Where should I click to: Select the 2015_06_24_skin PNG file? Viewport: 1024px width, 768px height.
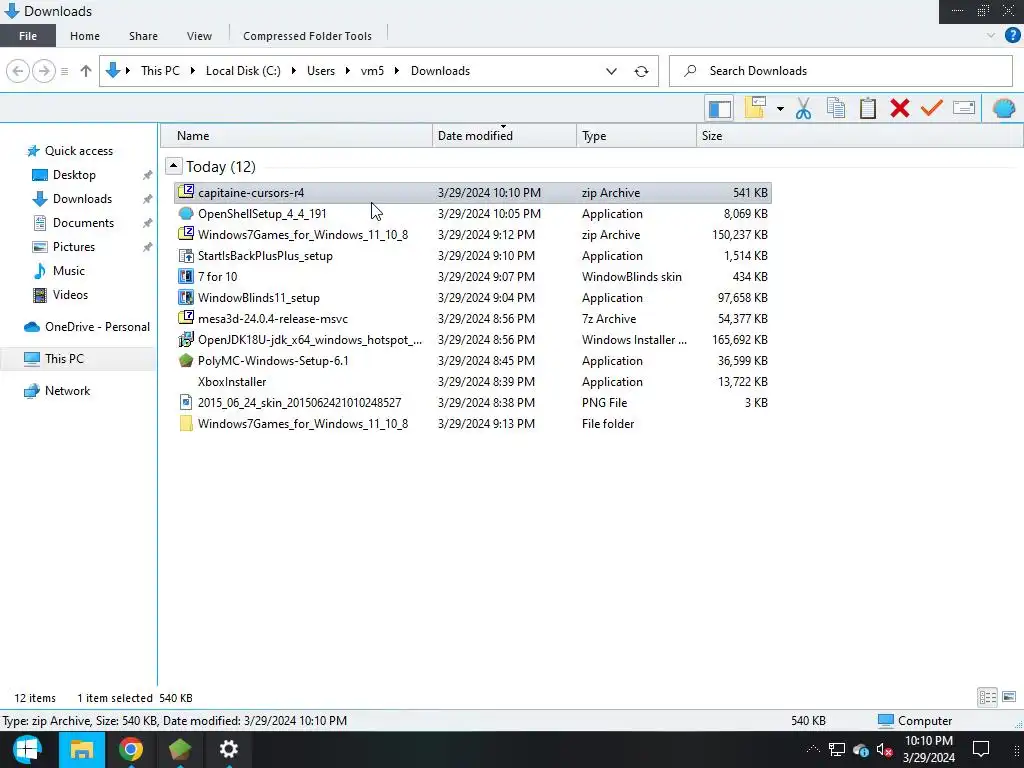click(473, 403)
